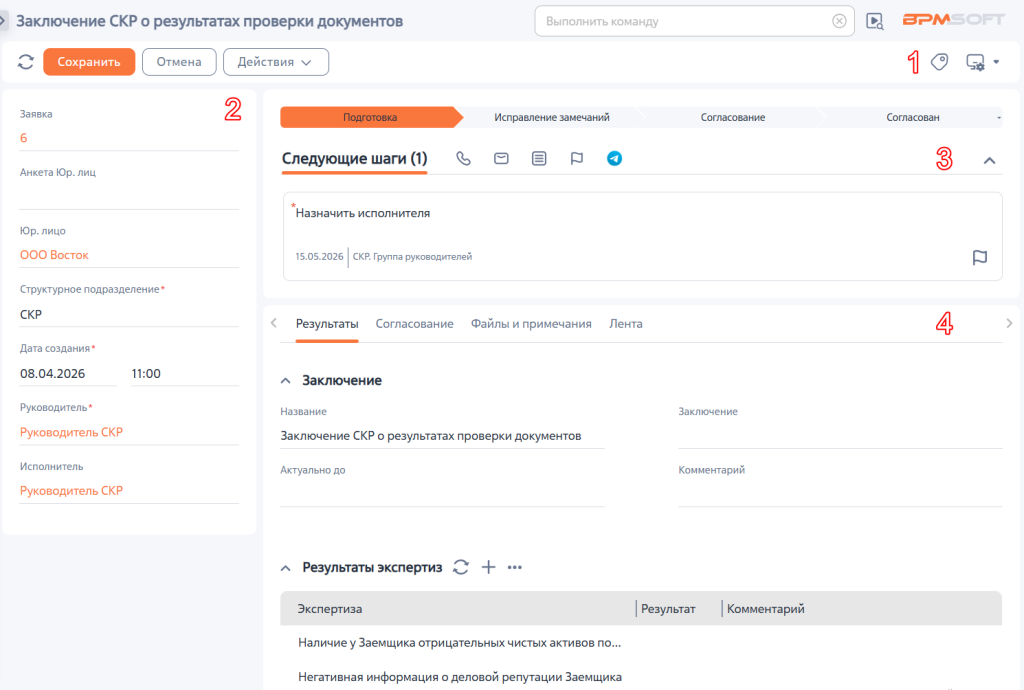Click the flag on Назначить исполнителя card

point(980,257)
